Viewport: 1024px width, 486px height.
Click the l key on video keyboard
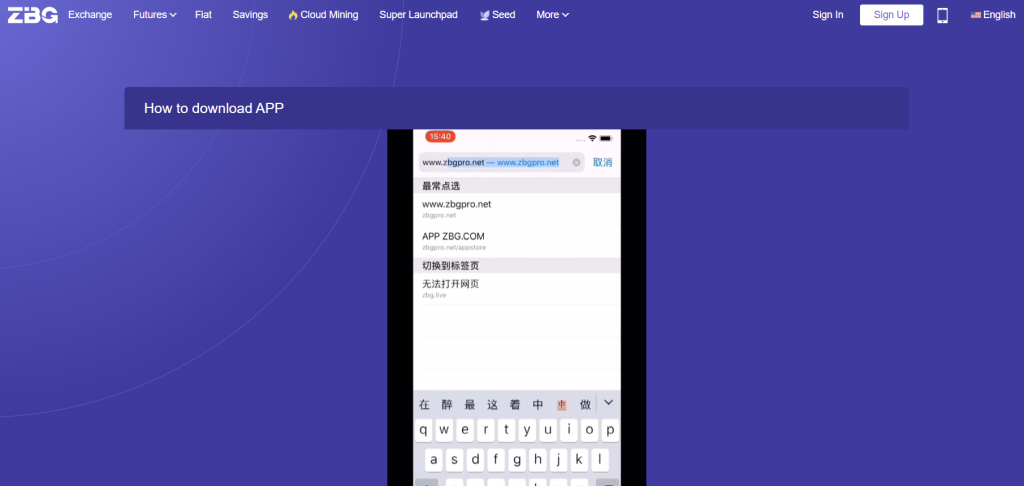600,459
